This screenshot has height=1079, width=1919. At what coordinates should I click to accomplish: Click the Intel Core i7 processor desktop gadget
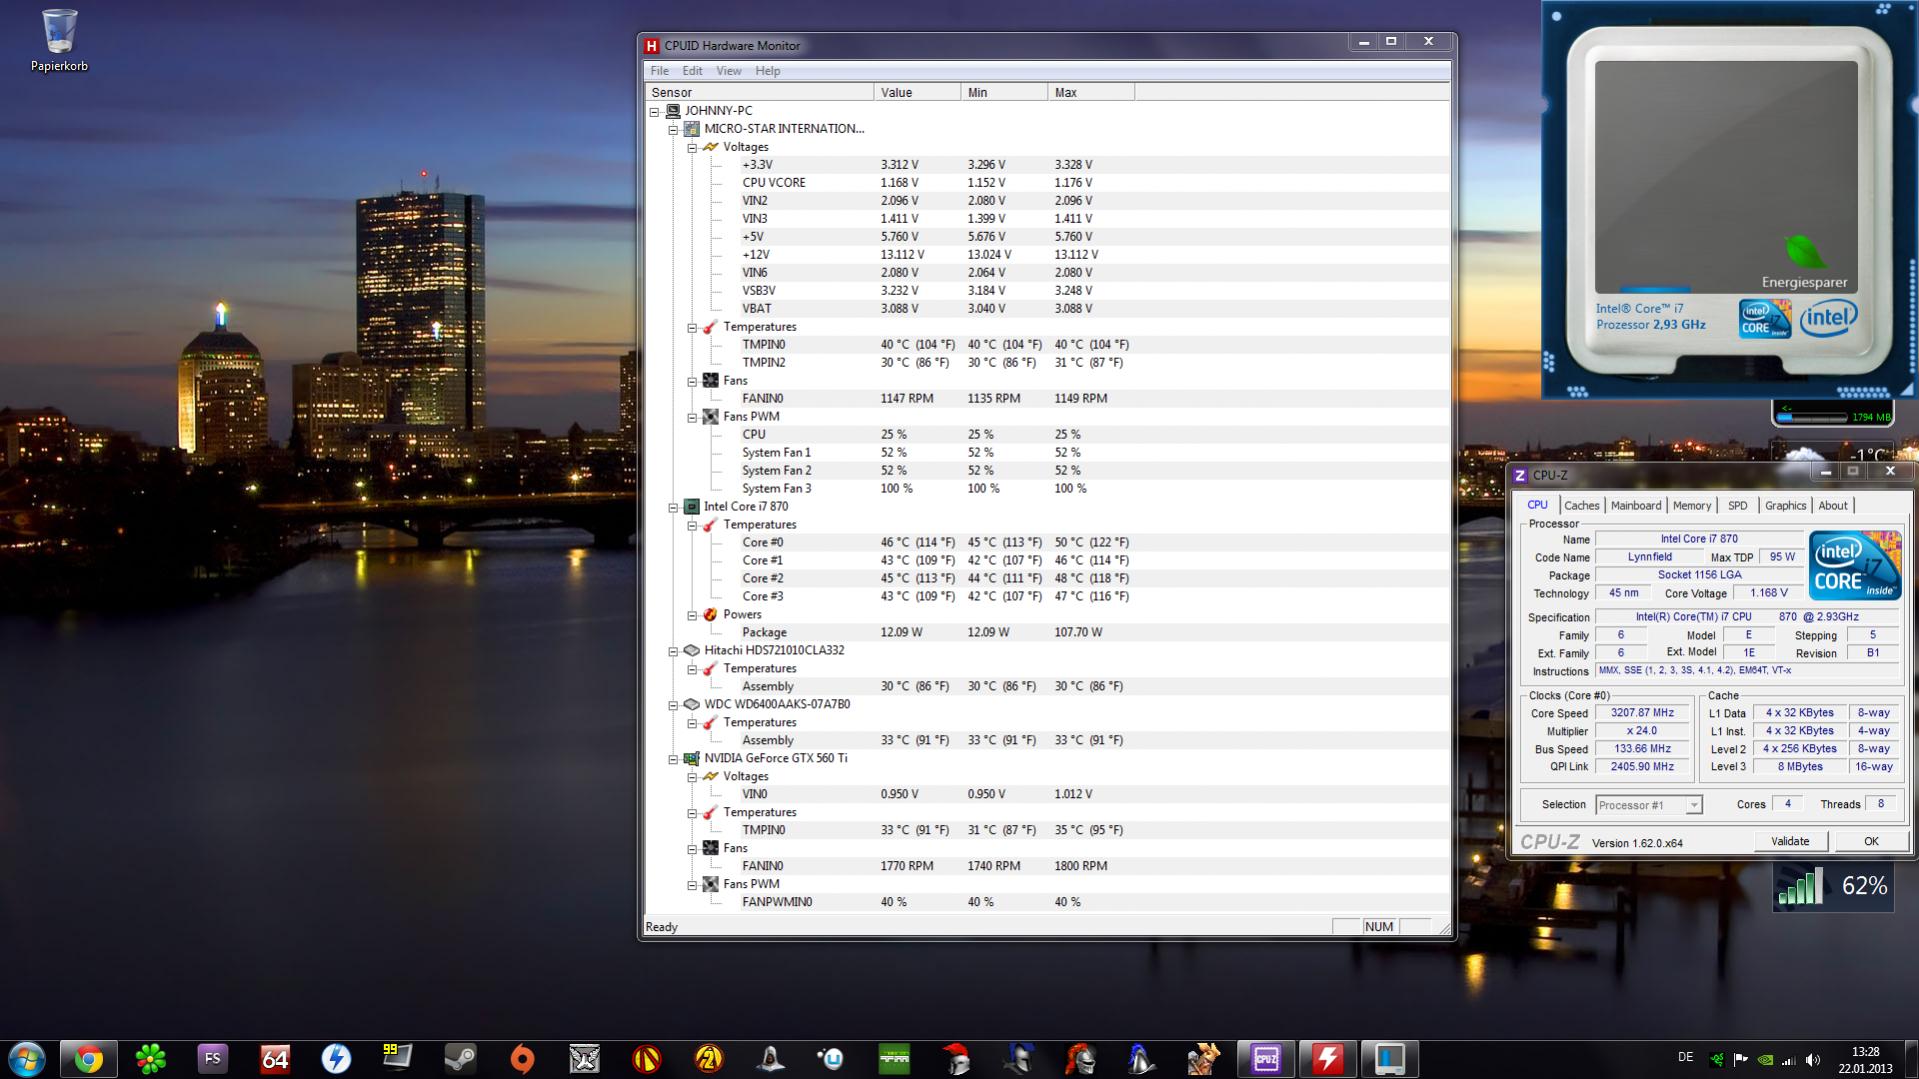[1729, 201]
